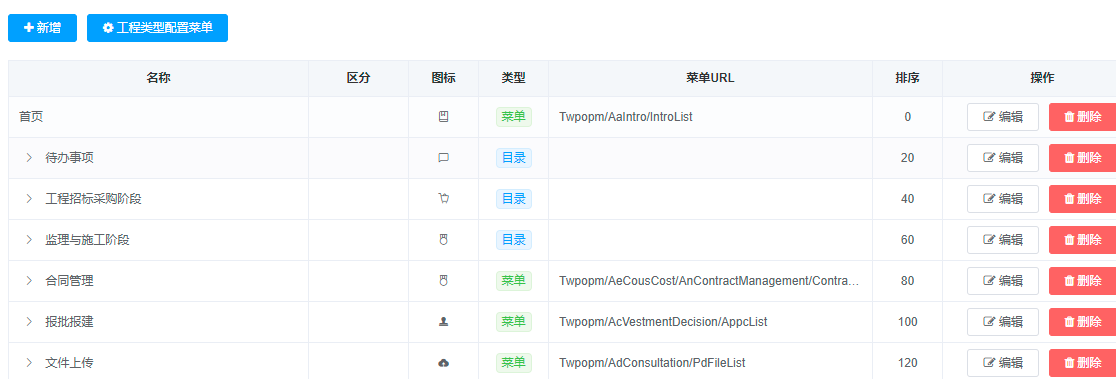1116x379 pixels.
Task: Expand the 报批报建 row
Action: pyautogui.click(x=29, y=322)
